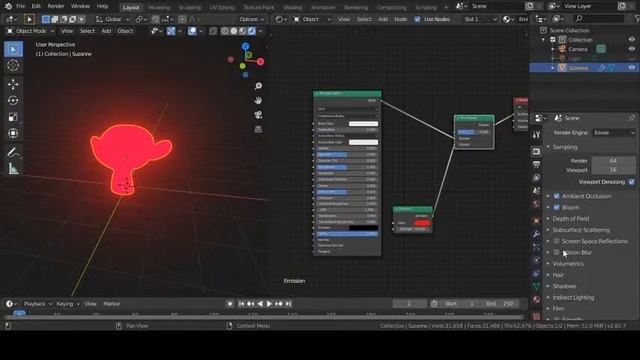Open the Object Data properties tab
This screenshot has width=640, height=360.
point(536,286)
